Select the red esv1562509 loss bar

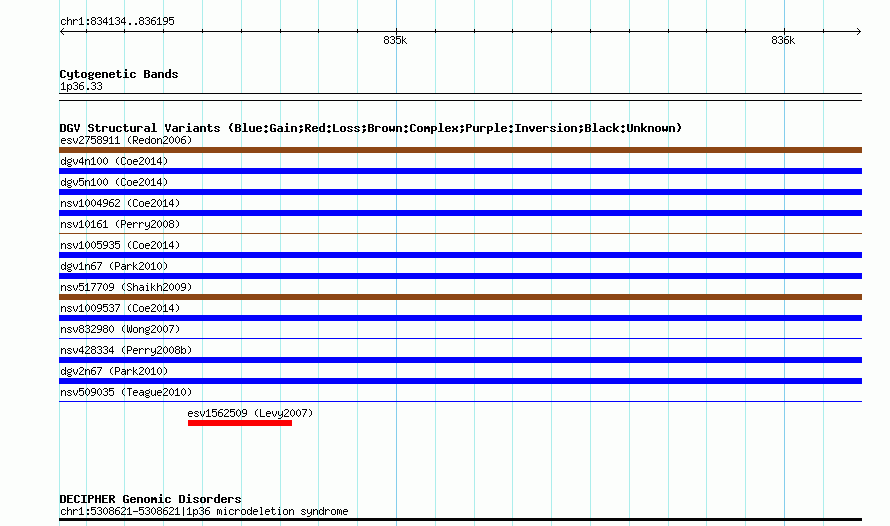pos(240,423)
